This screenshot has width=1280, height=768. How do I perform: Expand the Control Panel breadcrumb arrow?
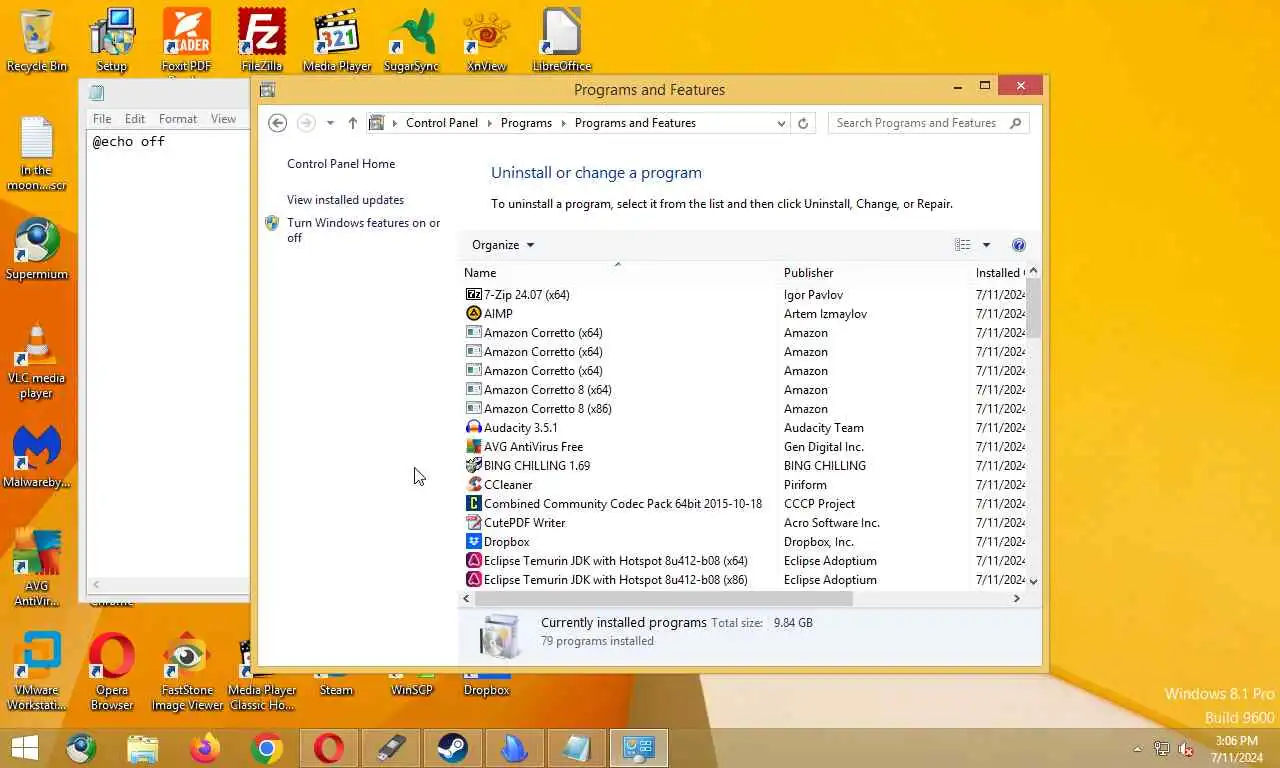pyautogui.click(x=489, y=123)
